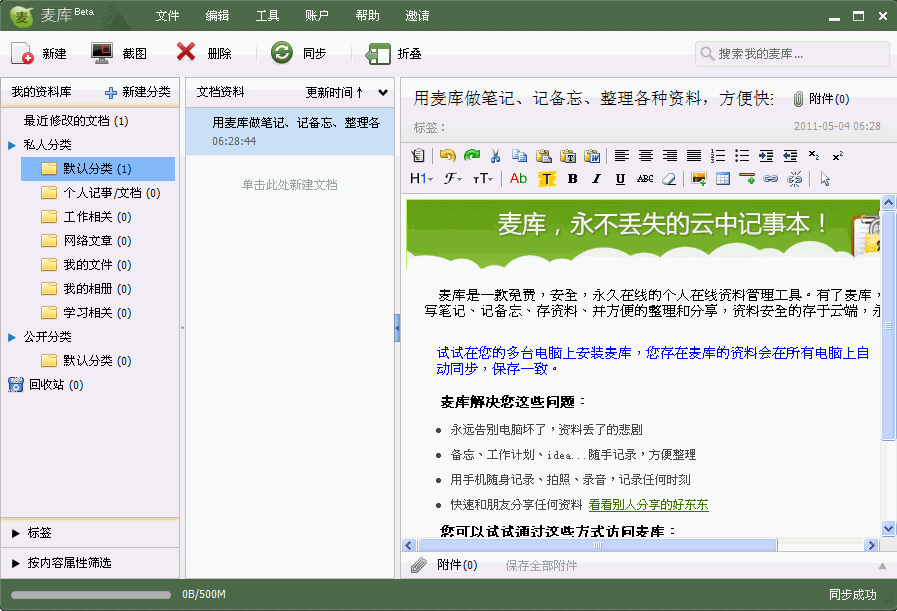Collapse the 公开分类 tree node

pyautogui.click(x=11, y=338)
